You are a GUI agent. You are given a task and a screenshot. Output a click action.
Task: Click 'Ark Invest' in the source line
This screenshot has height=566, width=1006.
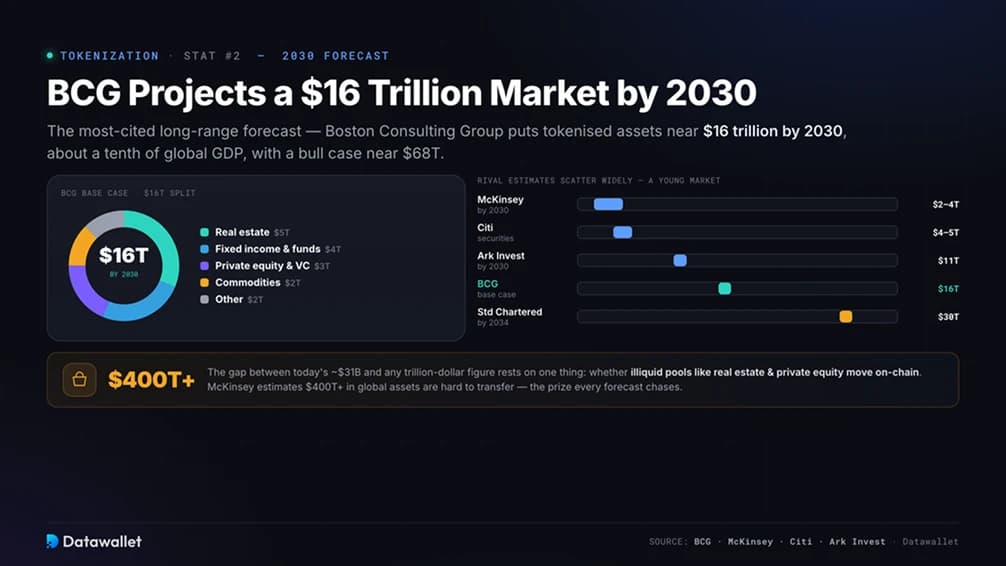[x=857, y=542]
